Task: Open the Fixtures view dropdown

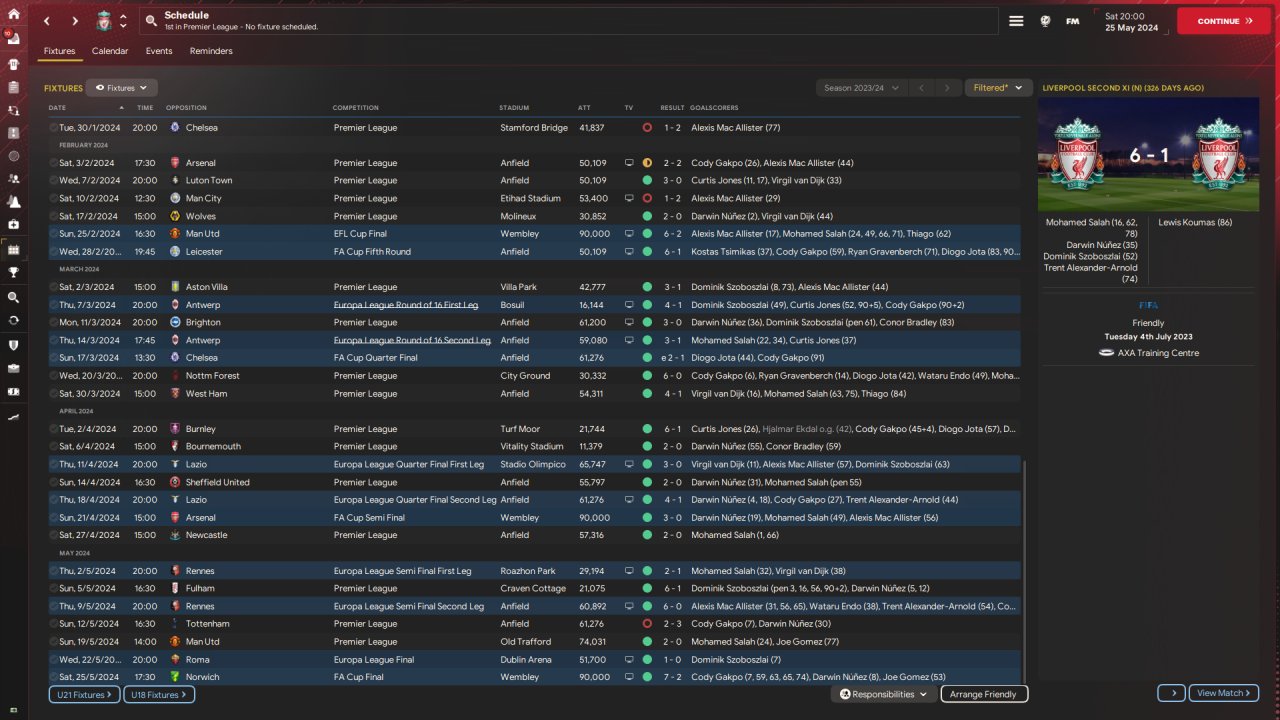Action: pos(121,88)
